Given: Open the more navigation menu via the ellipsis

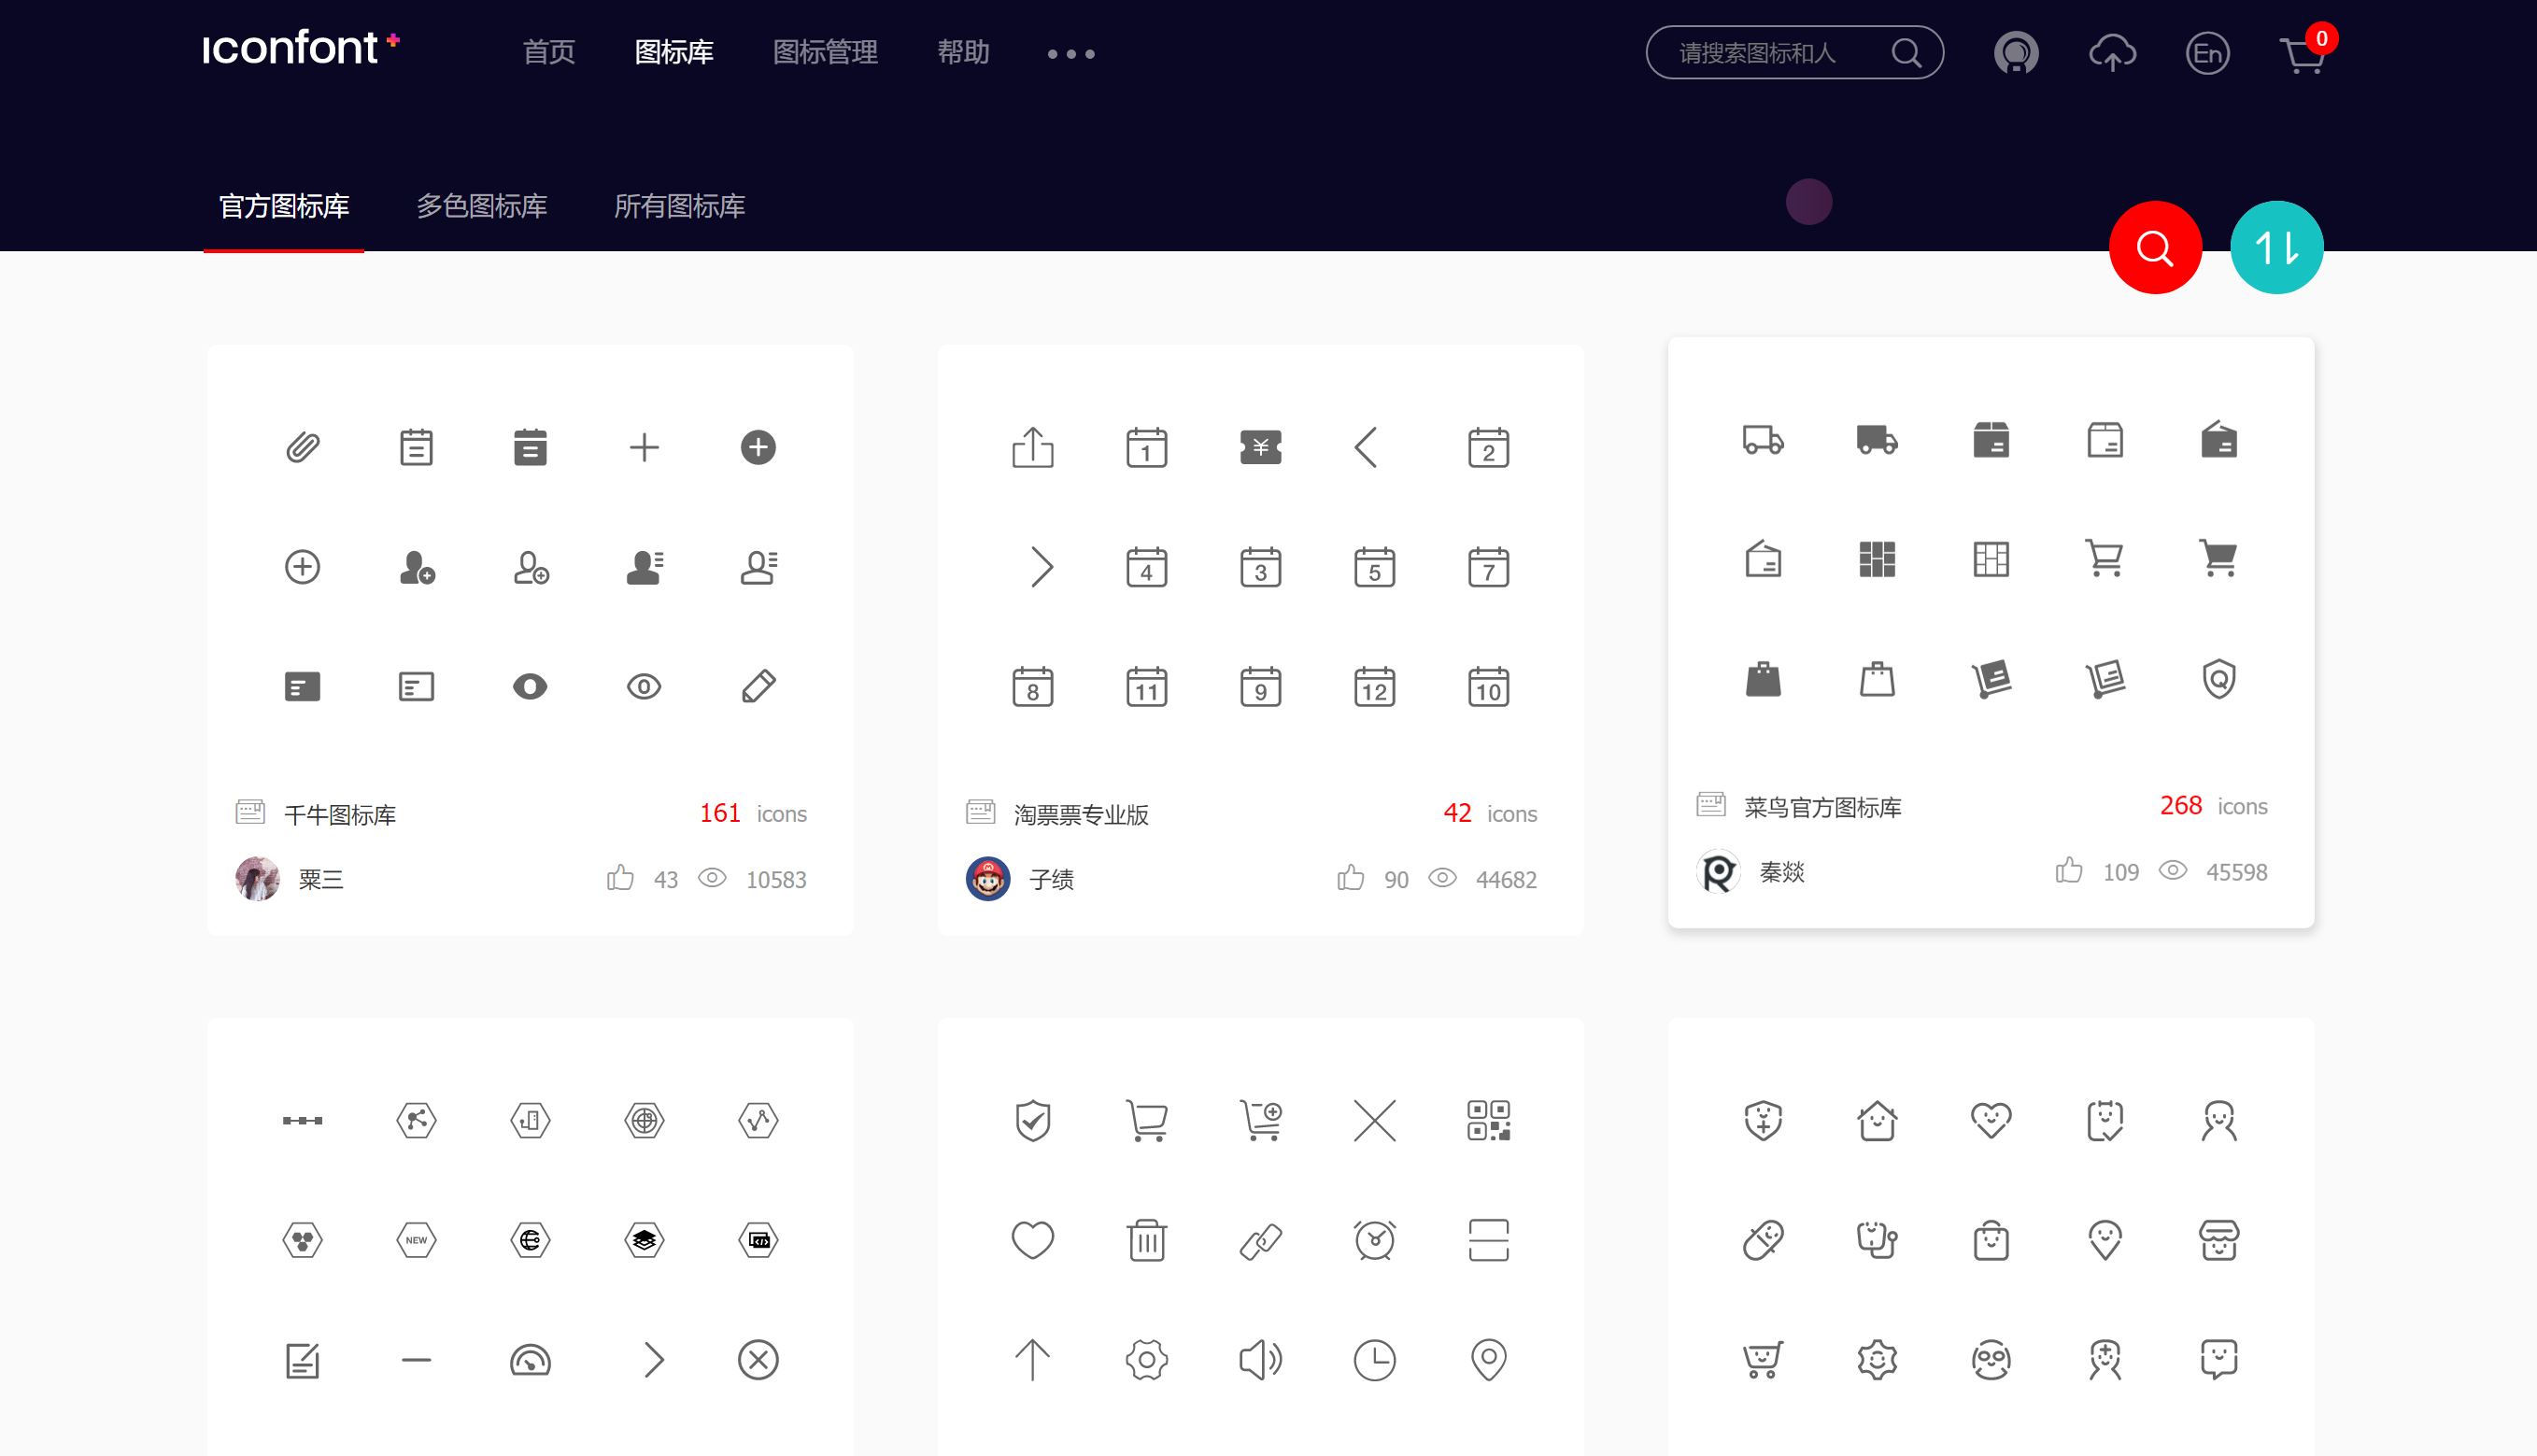Looking at the screenshot, I should (1070, 53).
